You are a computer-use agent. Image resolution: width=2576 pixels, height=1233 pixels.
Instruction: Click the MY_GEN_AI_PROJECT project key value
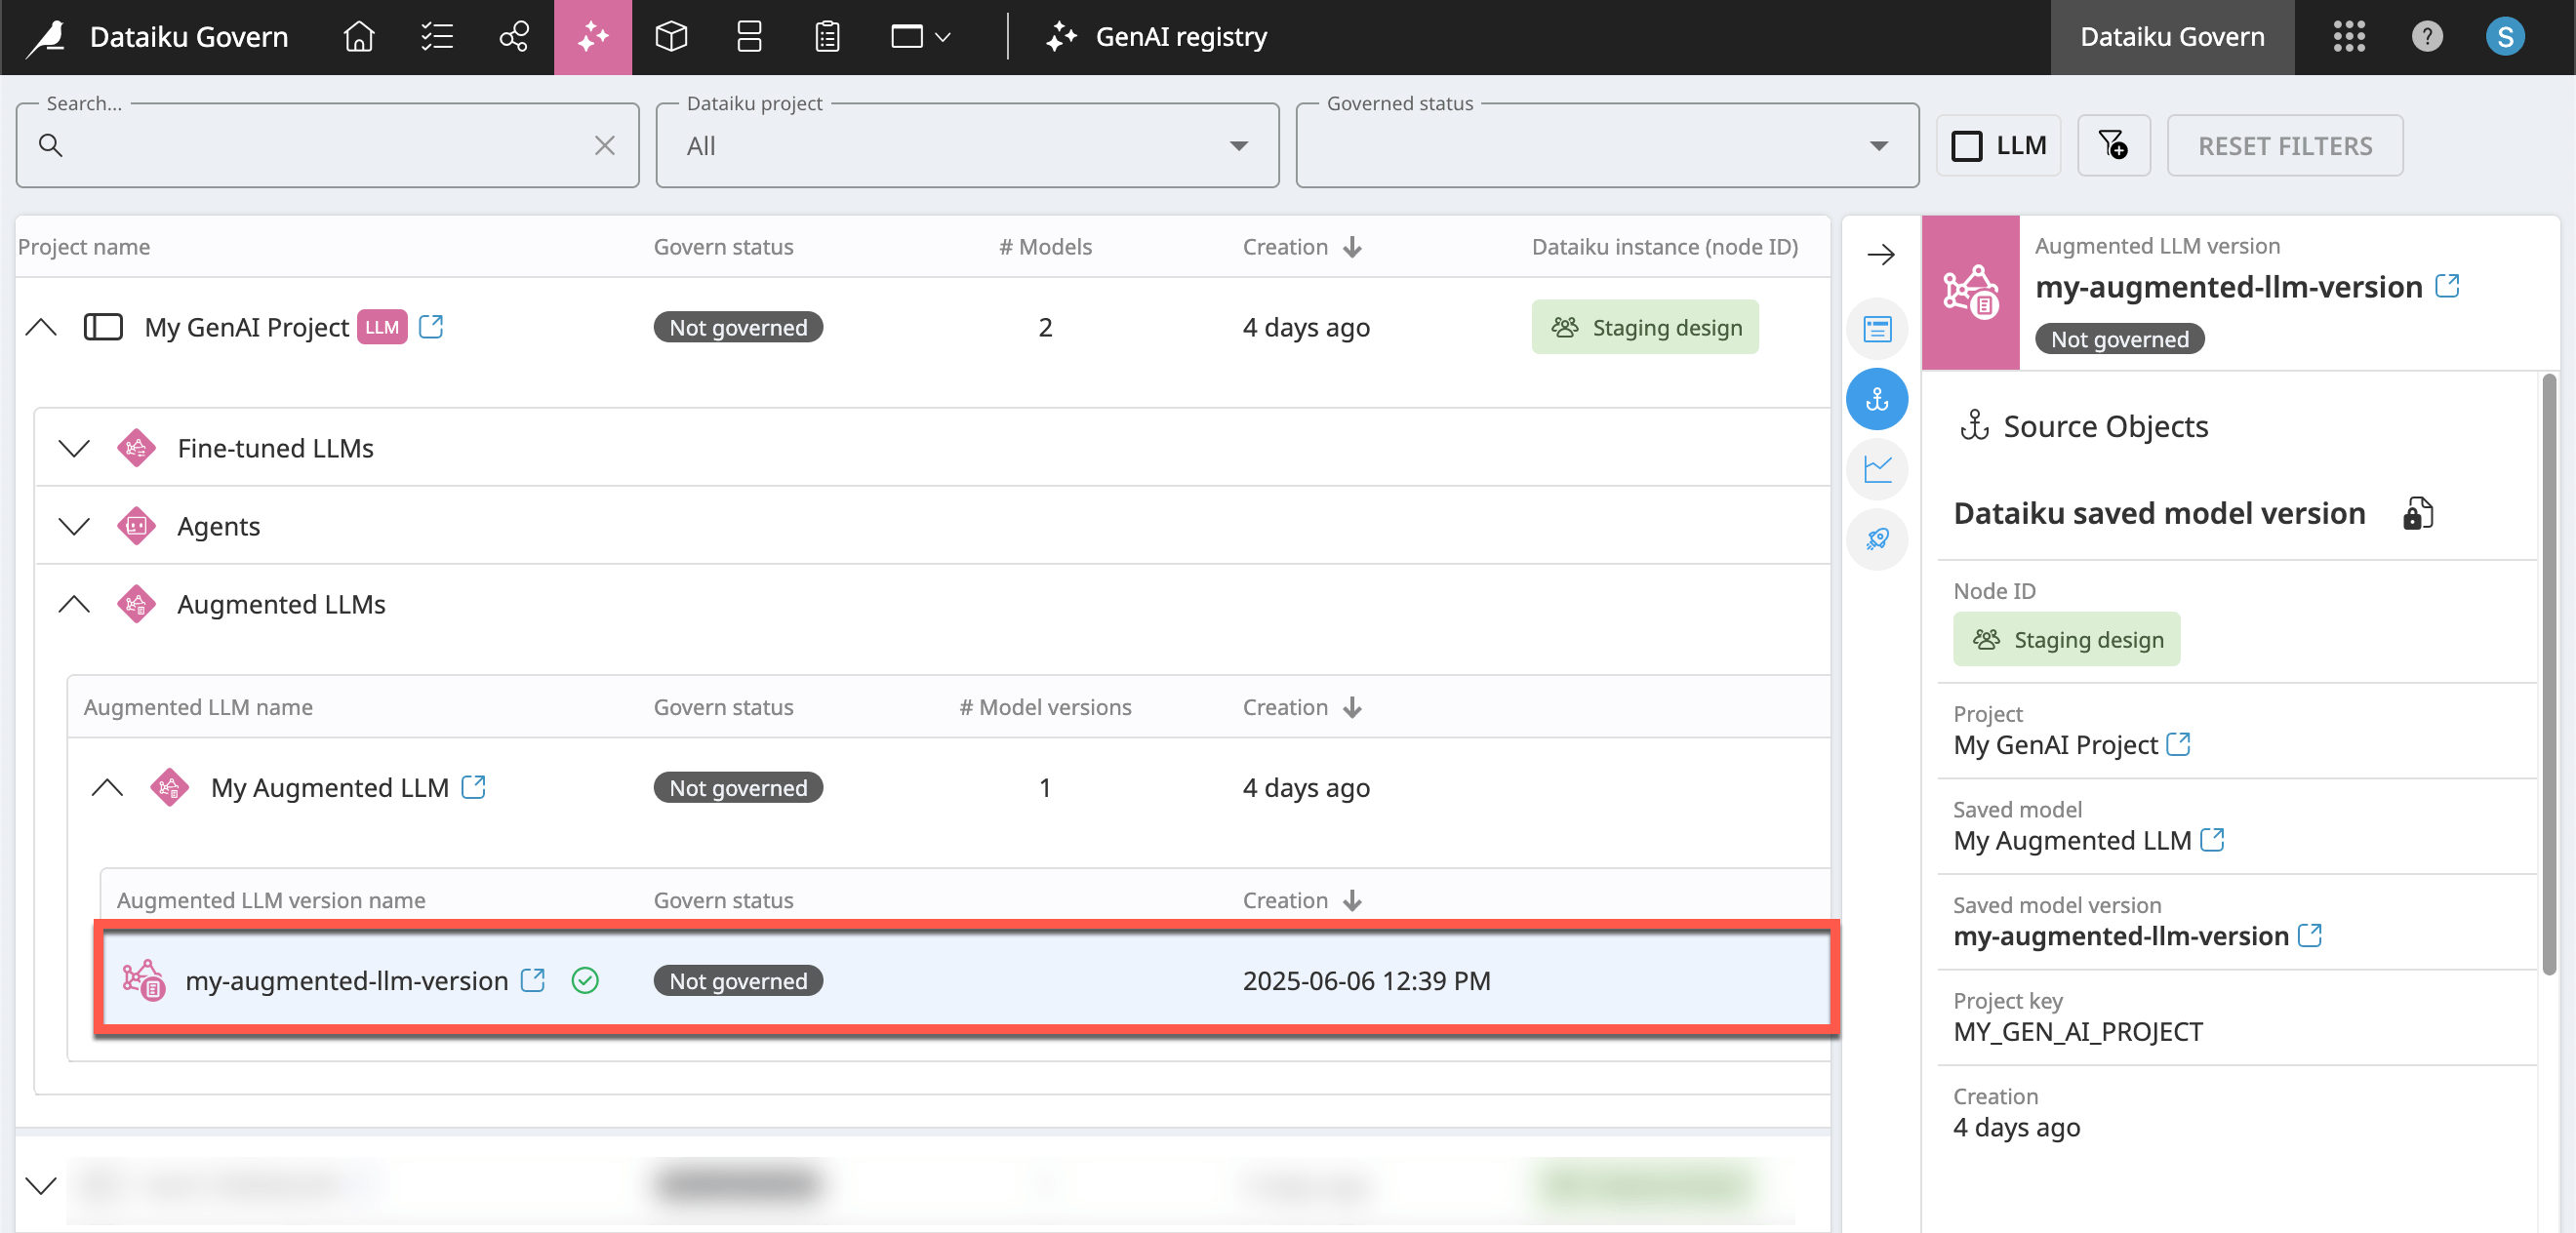pos(2078,1032)
